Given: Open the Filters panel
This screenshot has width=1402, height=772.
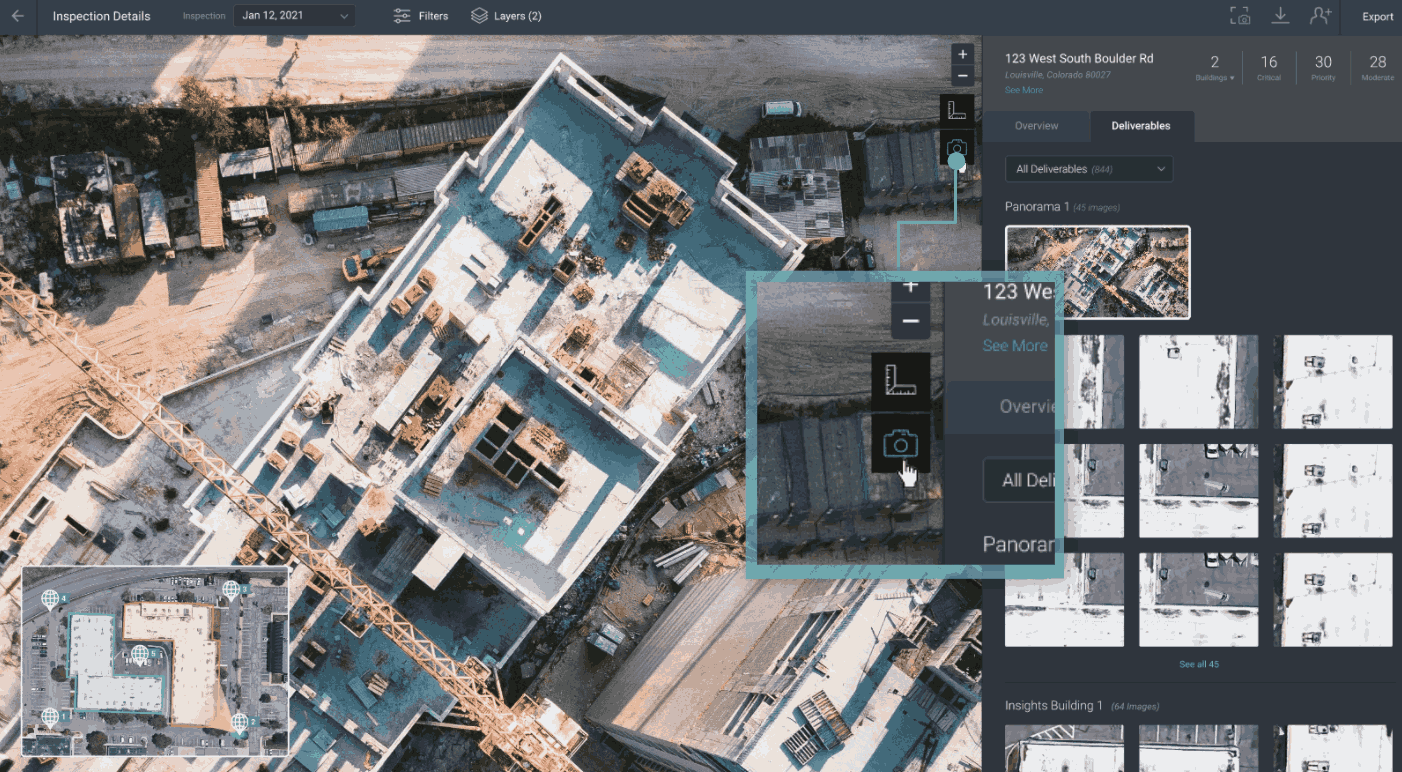Looking at the screenshot, I should pyautogui.click(x=420, y=16).
